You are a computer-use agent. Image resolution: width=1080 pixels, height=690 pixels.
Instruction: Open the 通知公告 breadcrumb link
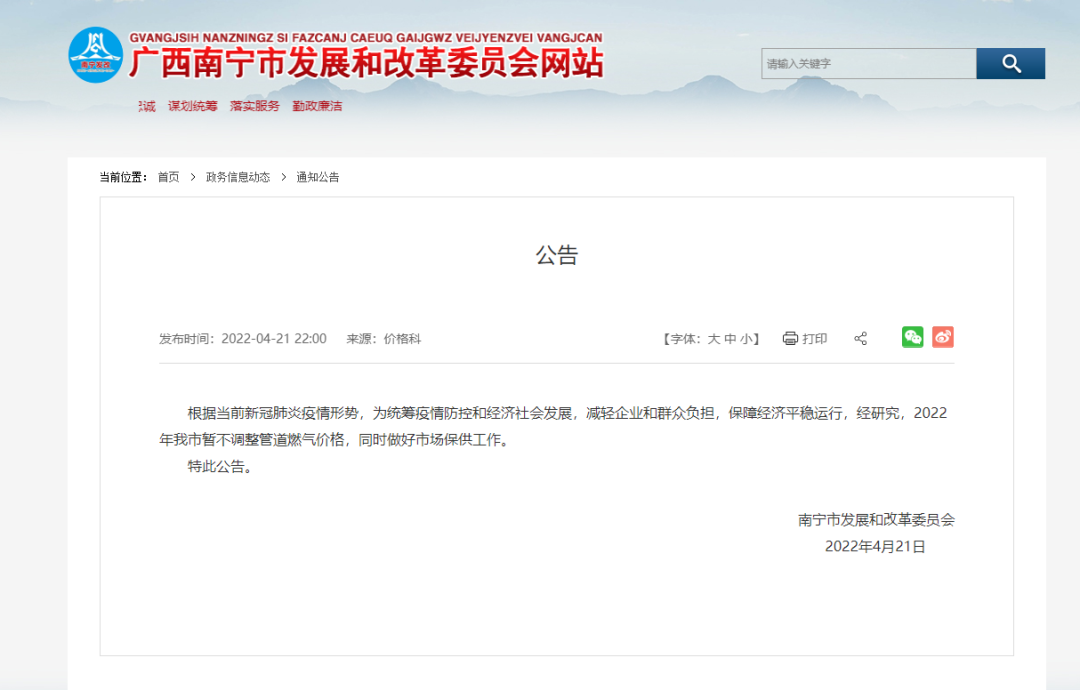click(318, 176)
